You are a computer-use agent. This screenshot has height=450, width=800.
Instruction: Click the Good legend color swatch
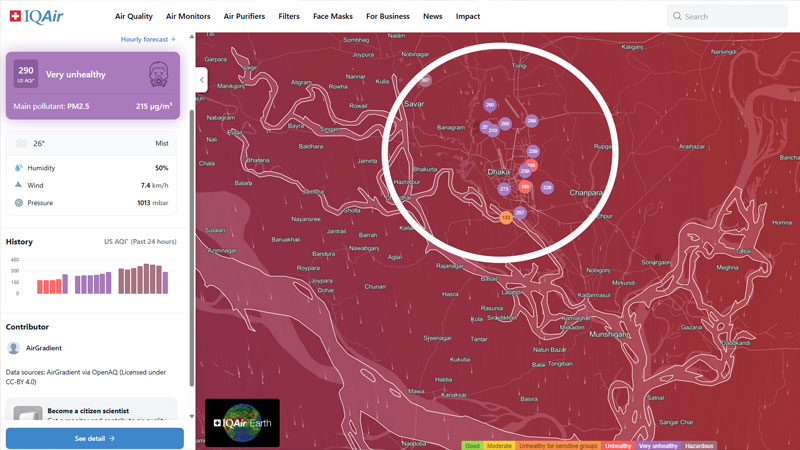click(472, 445)
